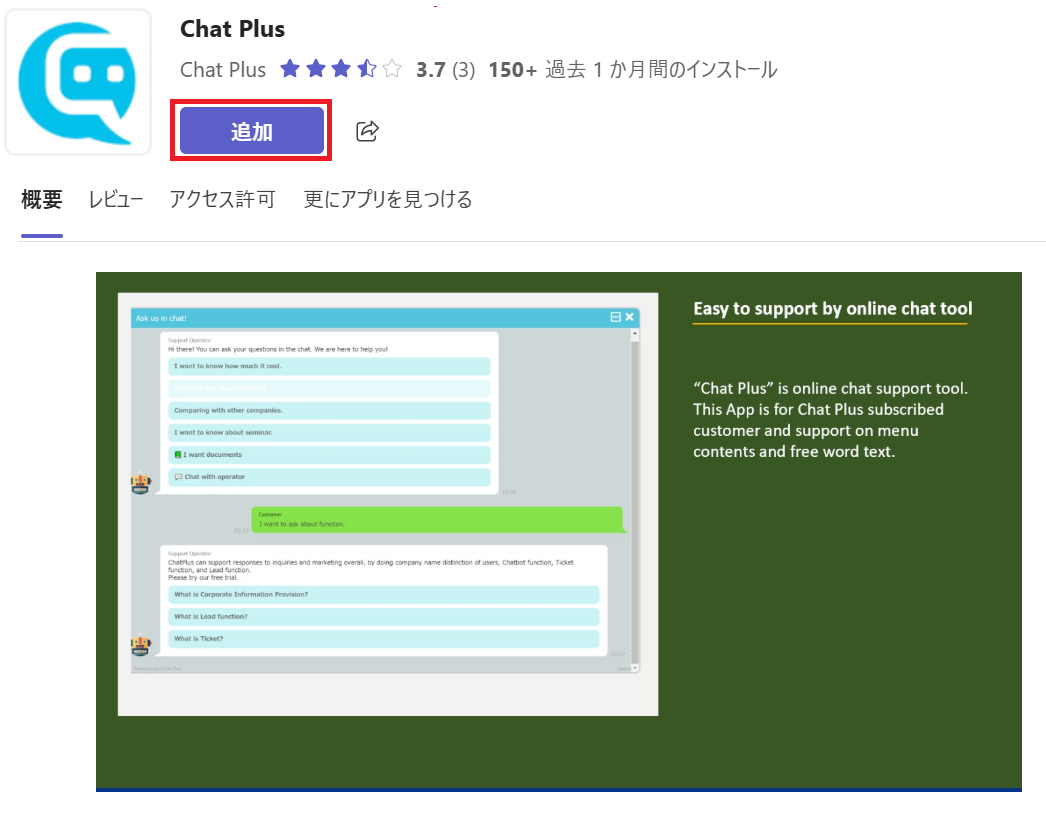This screenshot has height=817, width=1046.
Task: Open the アクセス許可 tab
Action: pos(222,199)
